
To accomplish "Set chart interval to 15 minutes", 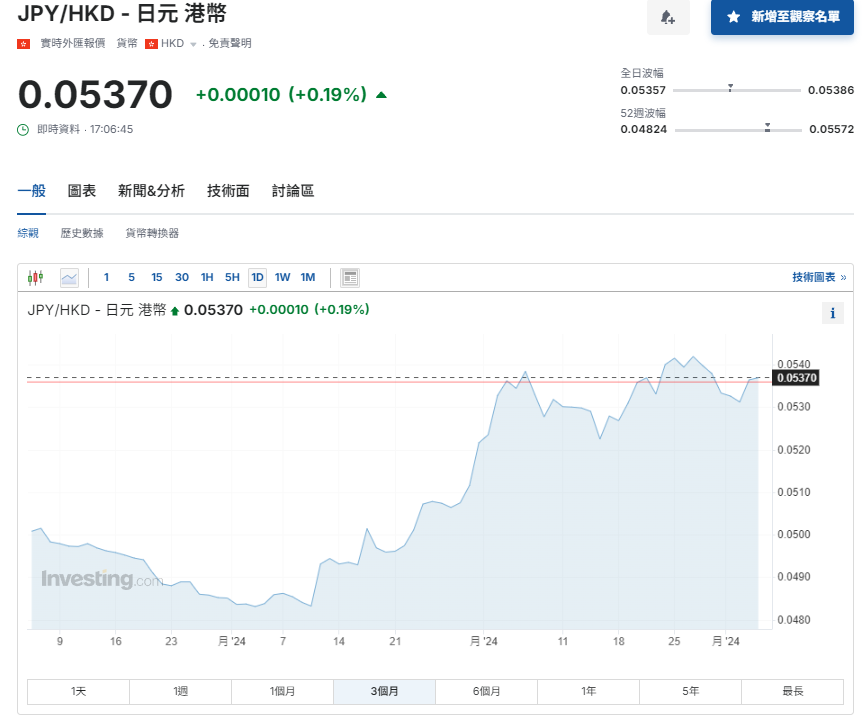I will [157, 277].
